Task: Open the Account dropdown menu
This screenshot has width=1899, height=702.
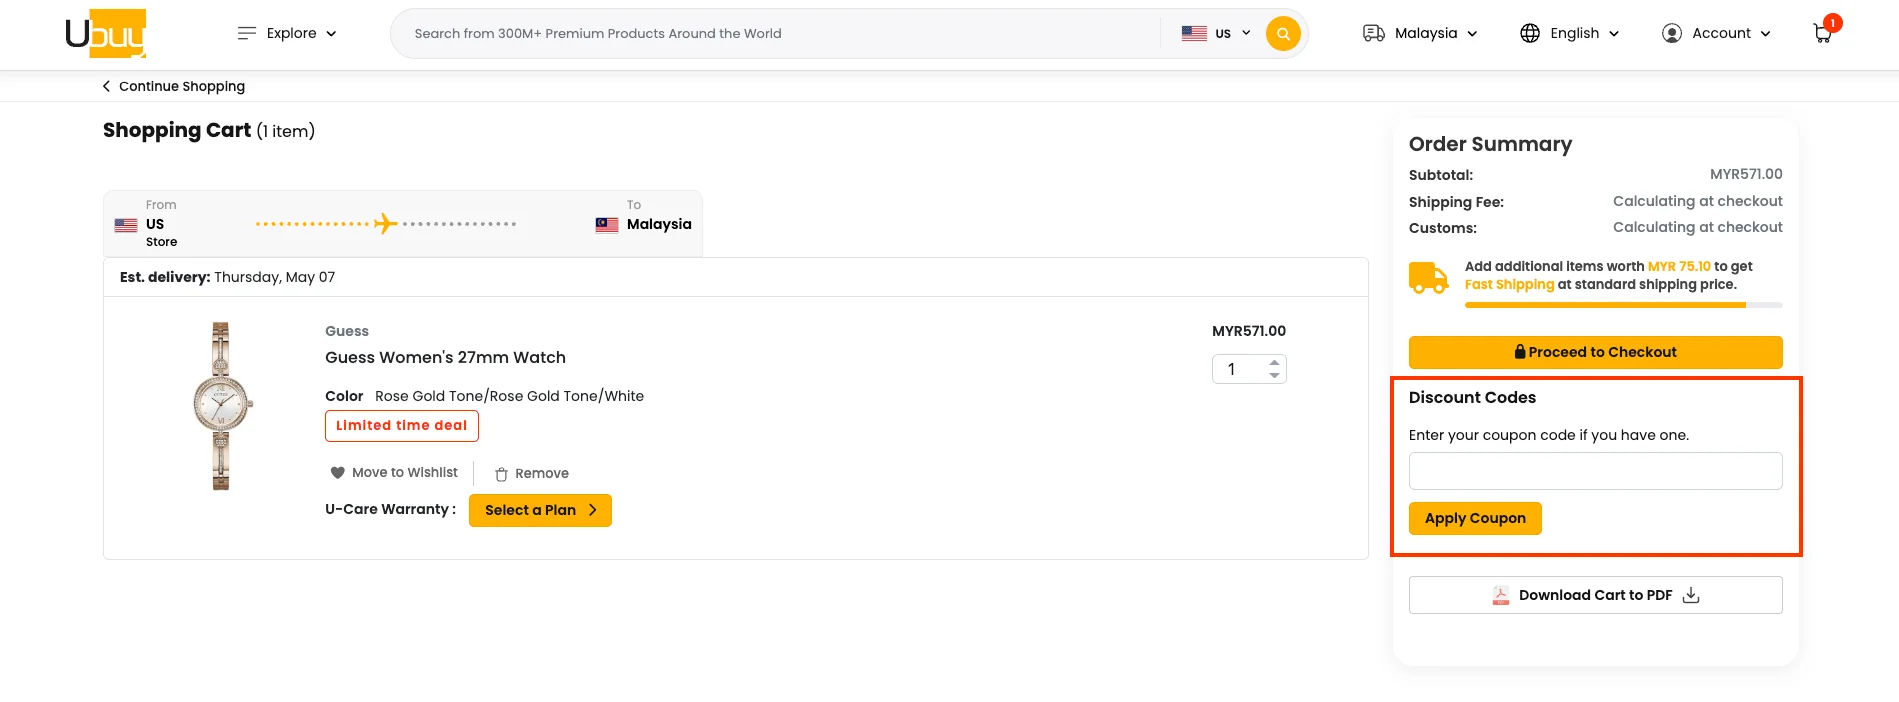Action: tap(1716, 33)
